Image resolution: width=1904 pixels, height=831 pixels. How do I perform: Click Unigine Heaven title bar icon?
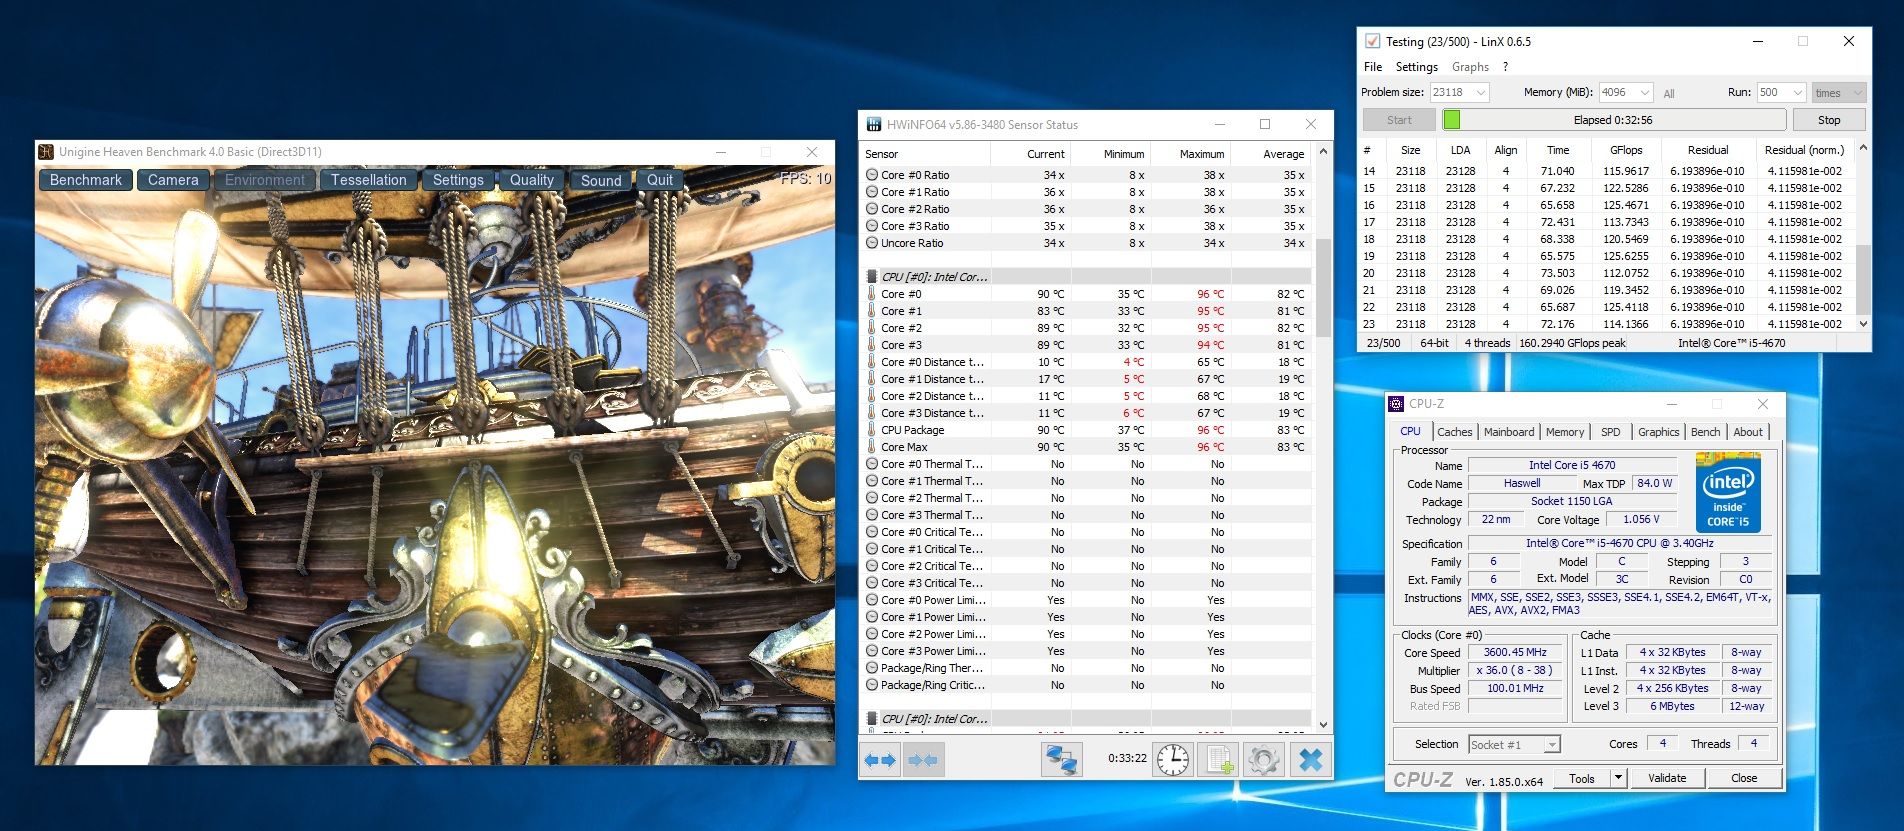(x=46, y=152)
